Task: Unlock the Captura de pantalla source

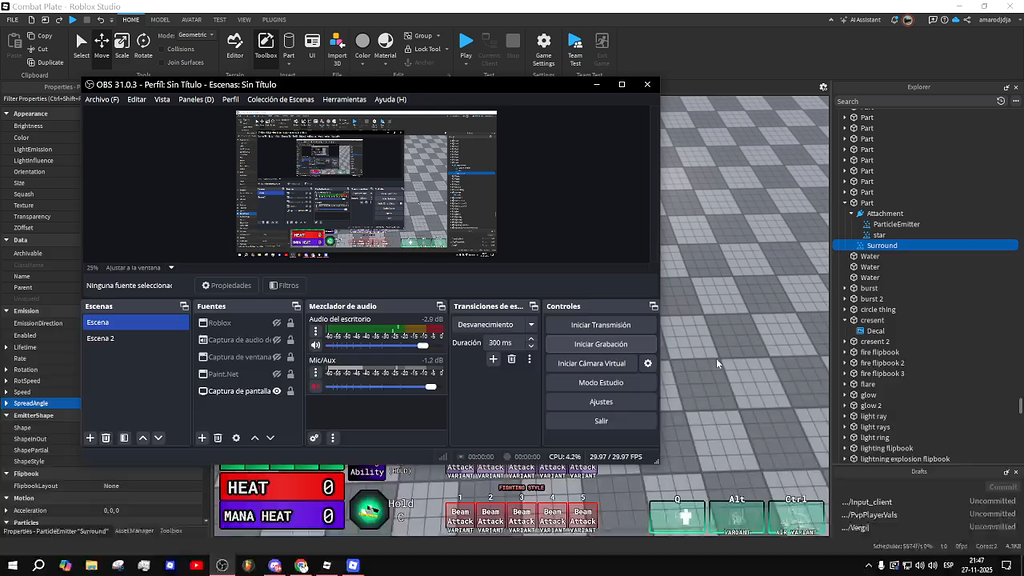Action: click(291, 391)
